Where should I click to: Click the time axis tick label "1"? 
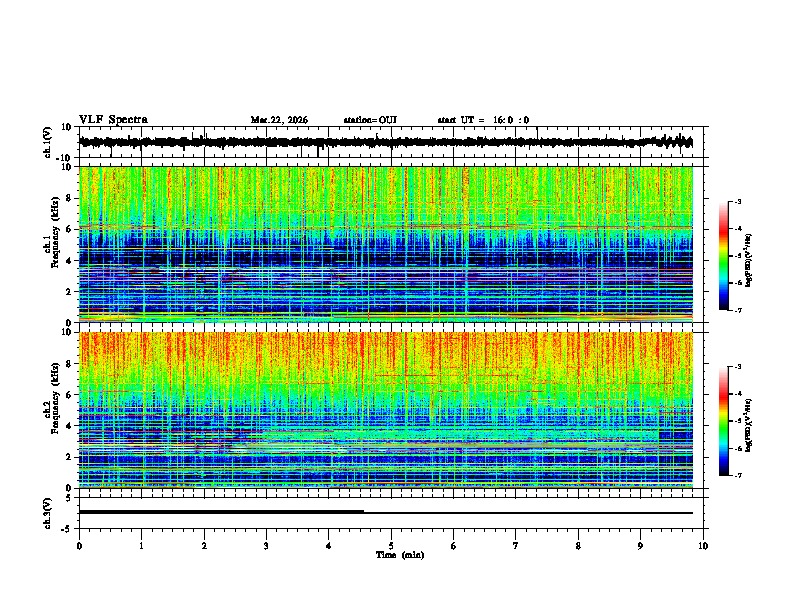click(x=141, y=546)
